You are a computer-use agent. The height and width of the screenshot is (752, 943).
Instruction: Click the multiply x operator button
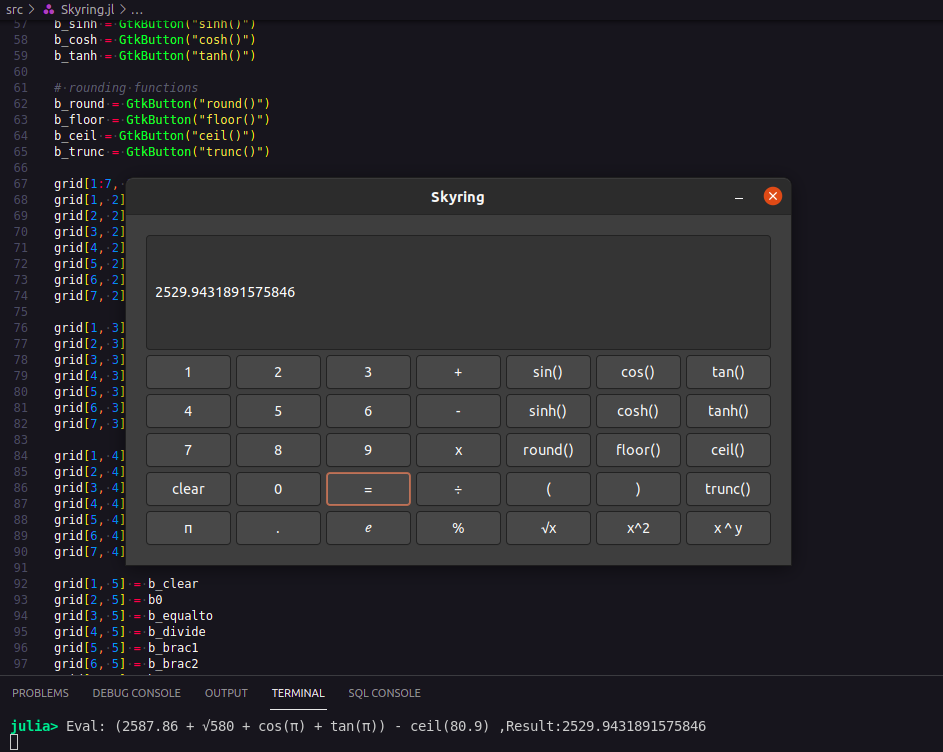pyautogui.click(x=458, y=450)
